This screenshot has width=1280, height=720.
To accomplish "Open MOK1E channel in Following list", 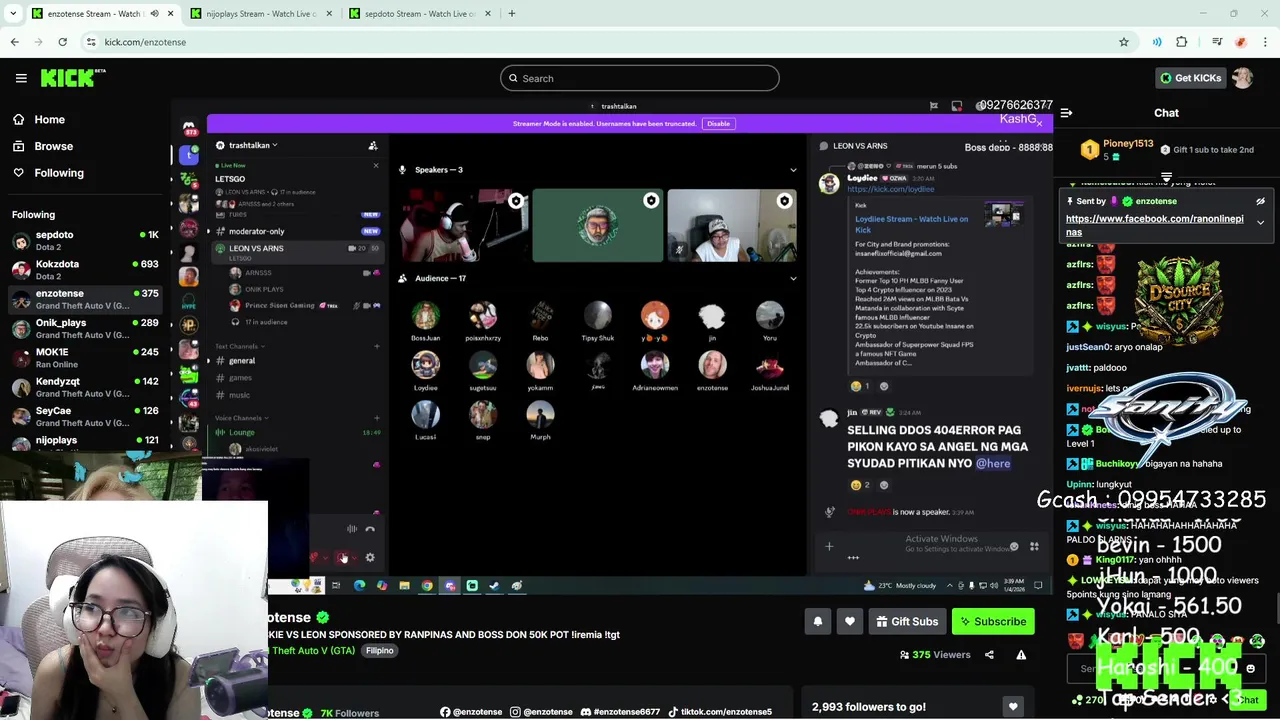I will click(85, 358).
